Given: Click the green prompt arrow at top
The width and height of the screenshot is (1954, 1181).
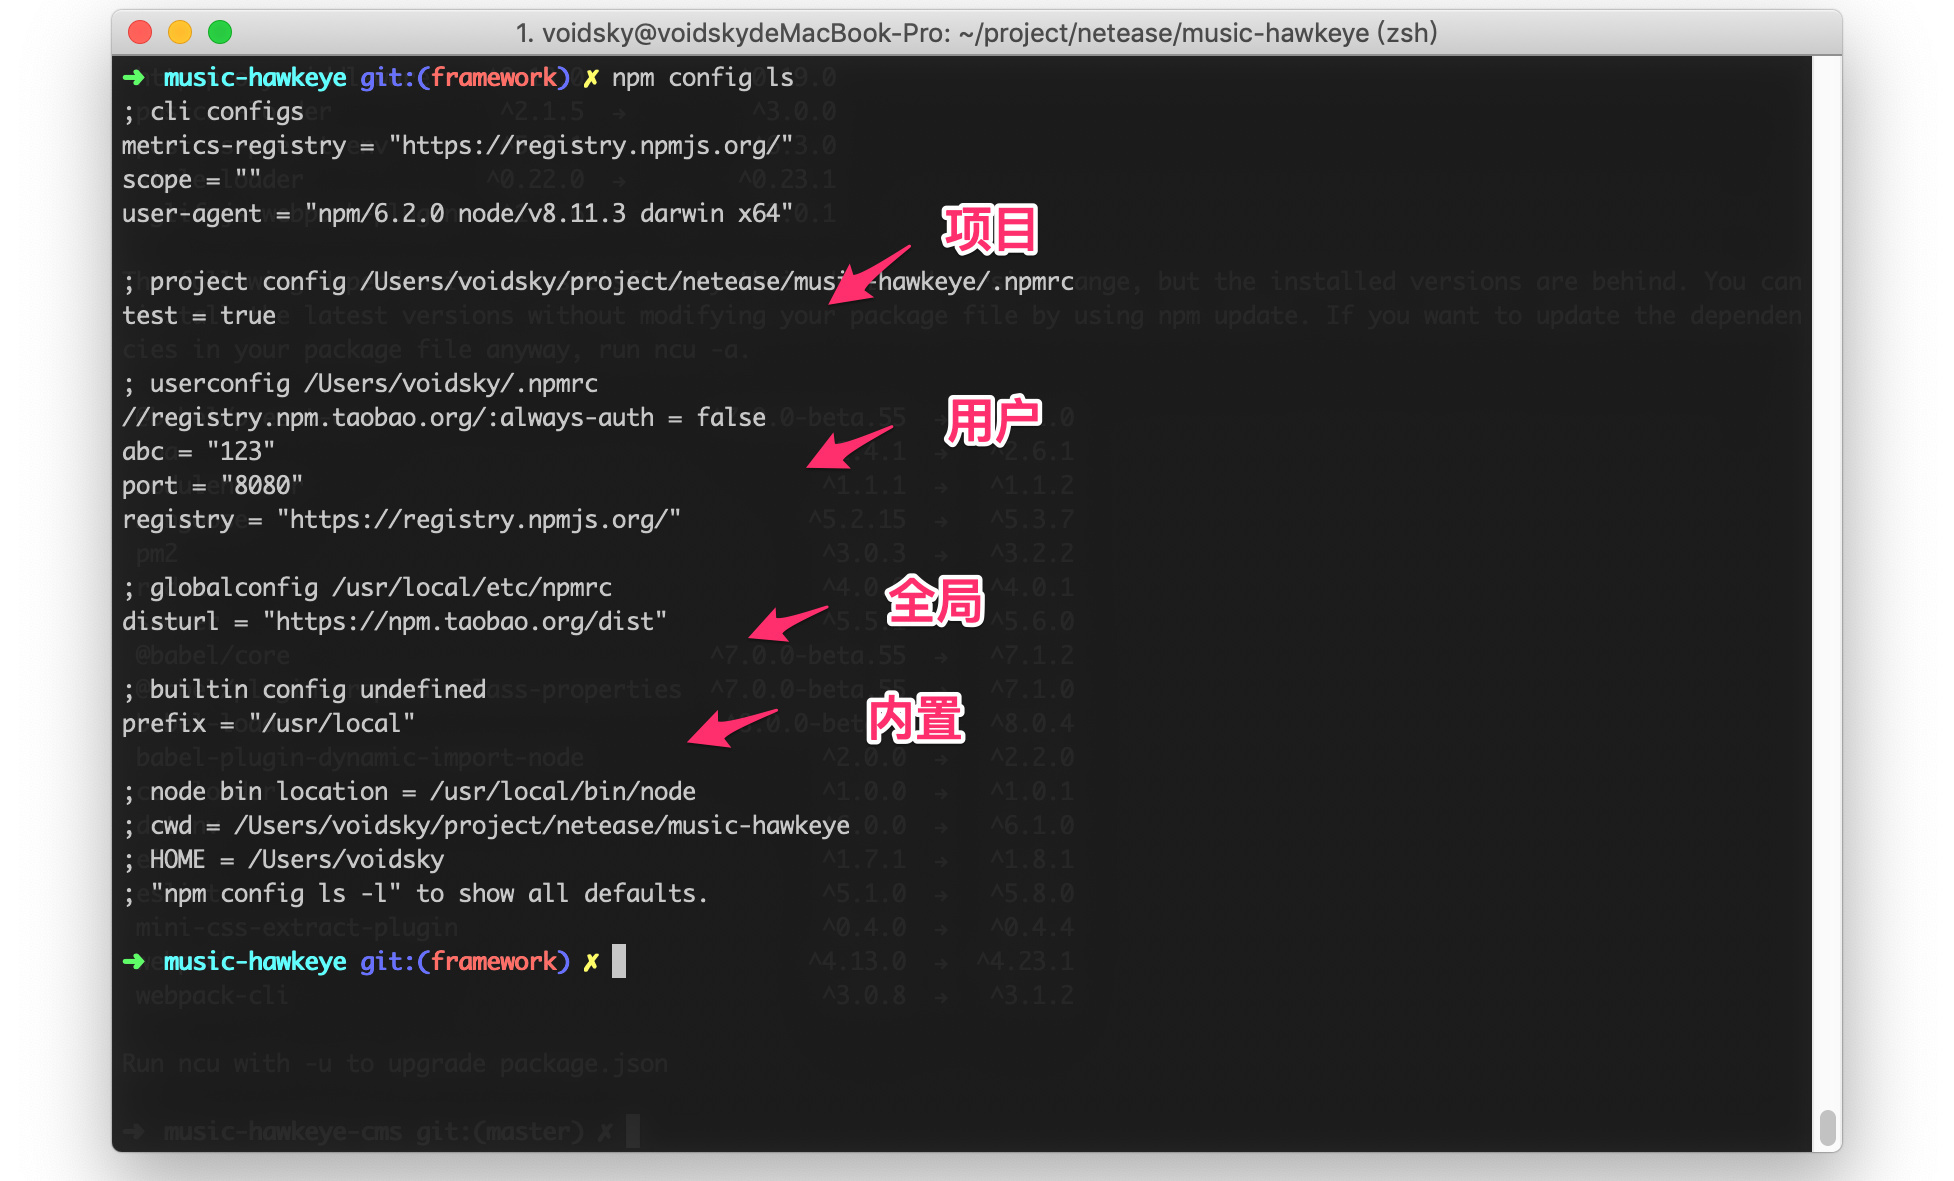Looking at the screenshot, I should [x=133, y=78].
